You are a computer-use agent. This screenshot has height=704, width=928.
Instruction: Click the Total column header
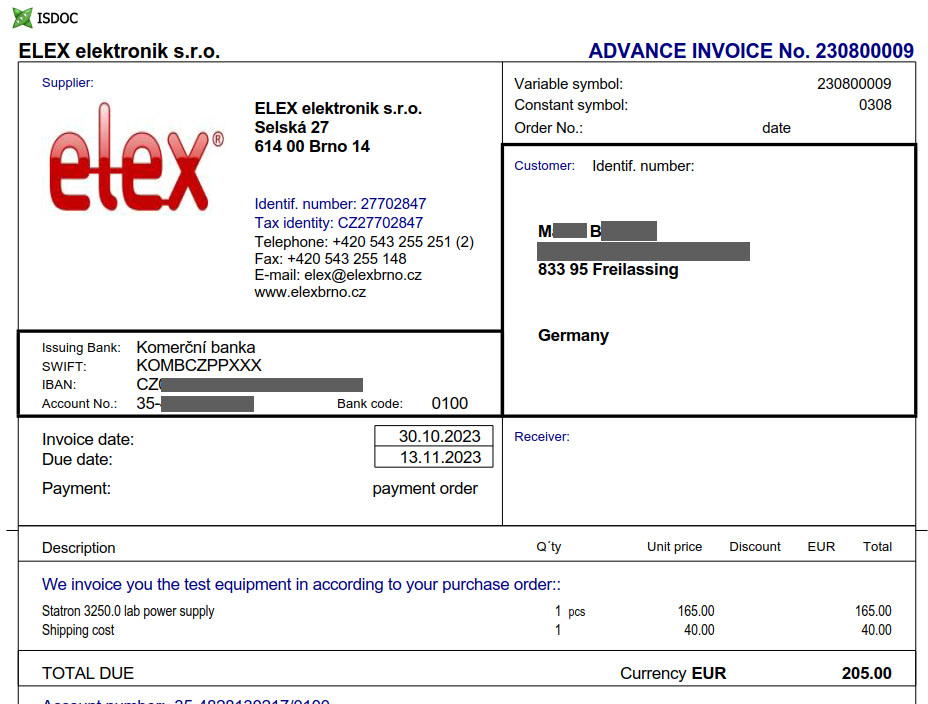[x=877, y=547]
